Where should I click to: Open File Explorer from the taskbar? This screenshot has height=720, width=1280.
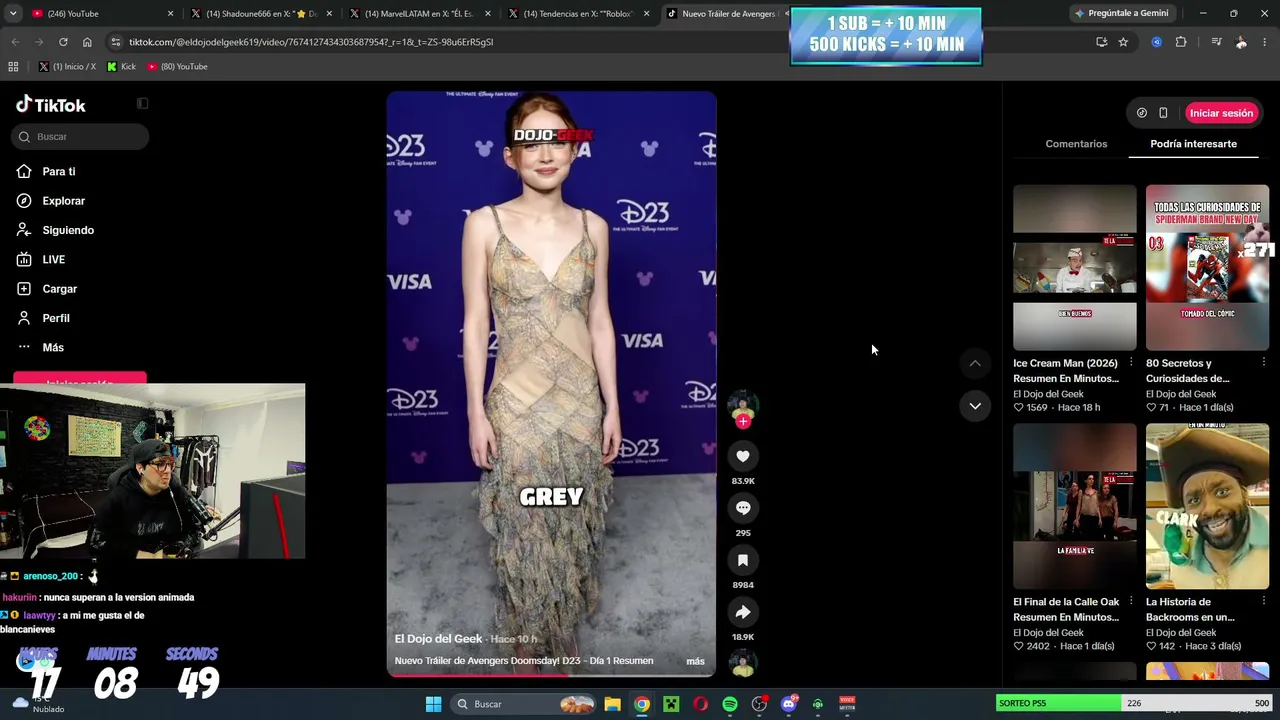pyautogui.click(x=612, y=704)
